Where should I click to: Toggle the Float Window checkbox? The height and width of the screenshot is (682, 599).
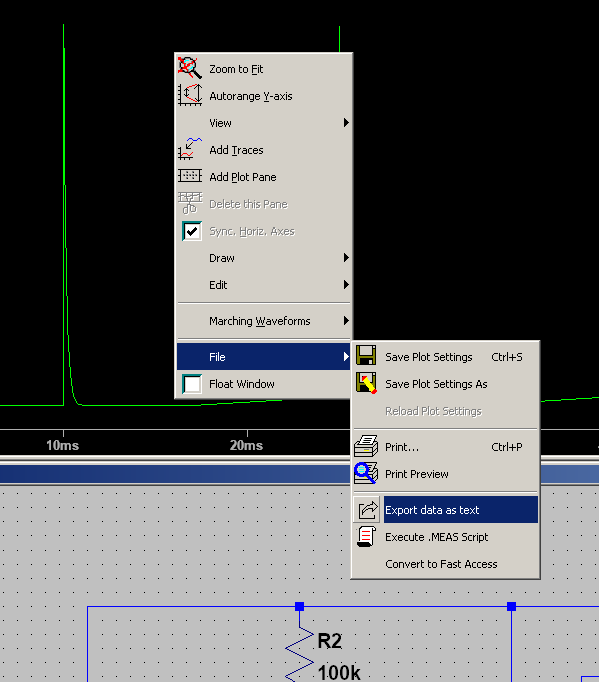tap(192, 384)
